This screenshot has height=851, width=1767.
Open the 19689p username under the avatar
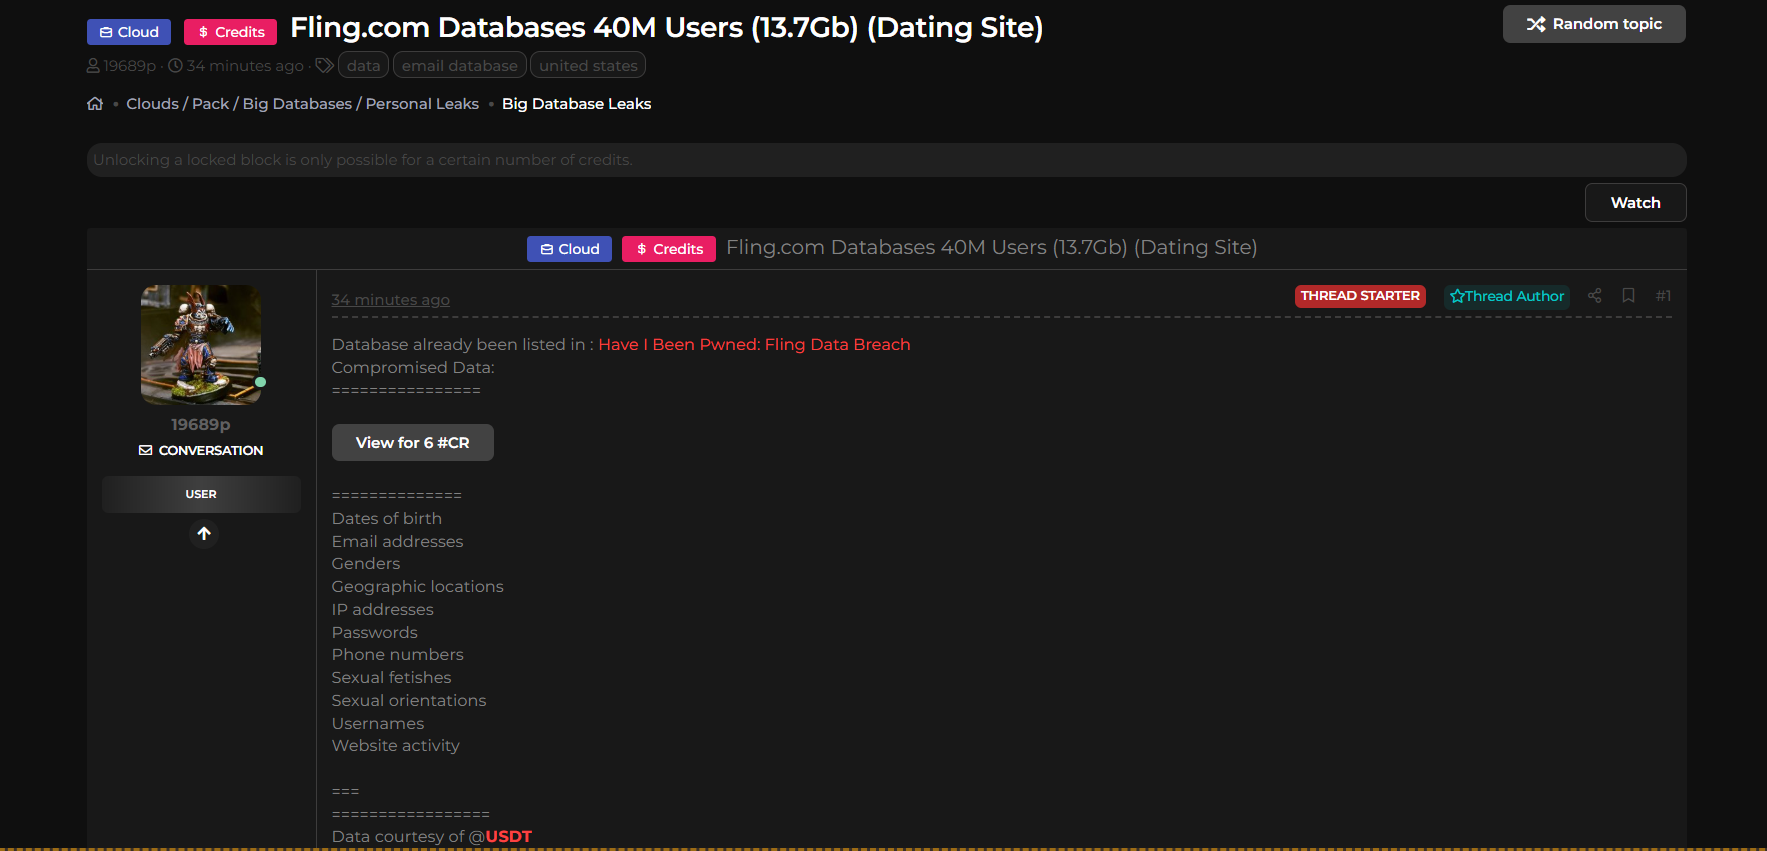[x=200, y=425]
